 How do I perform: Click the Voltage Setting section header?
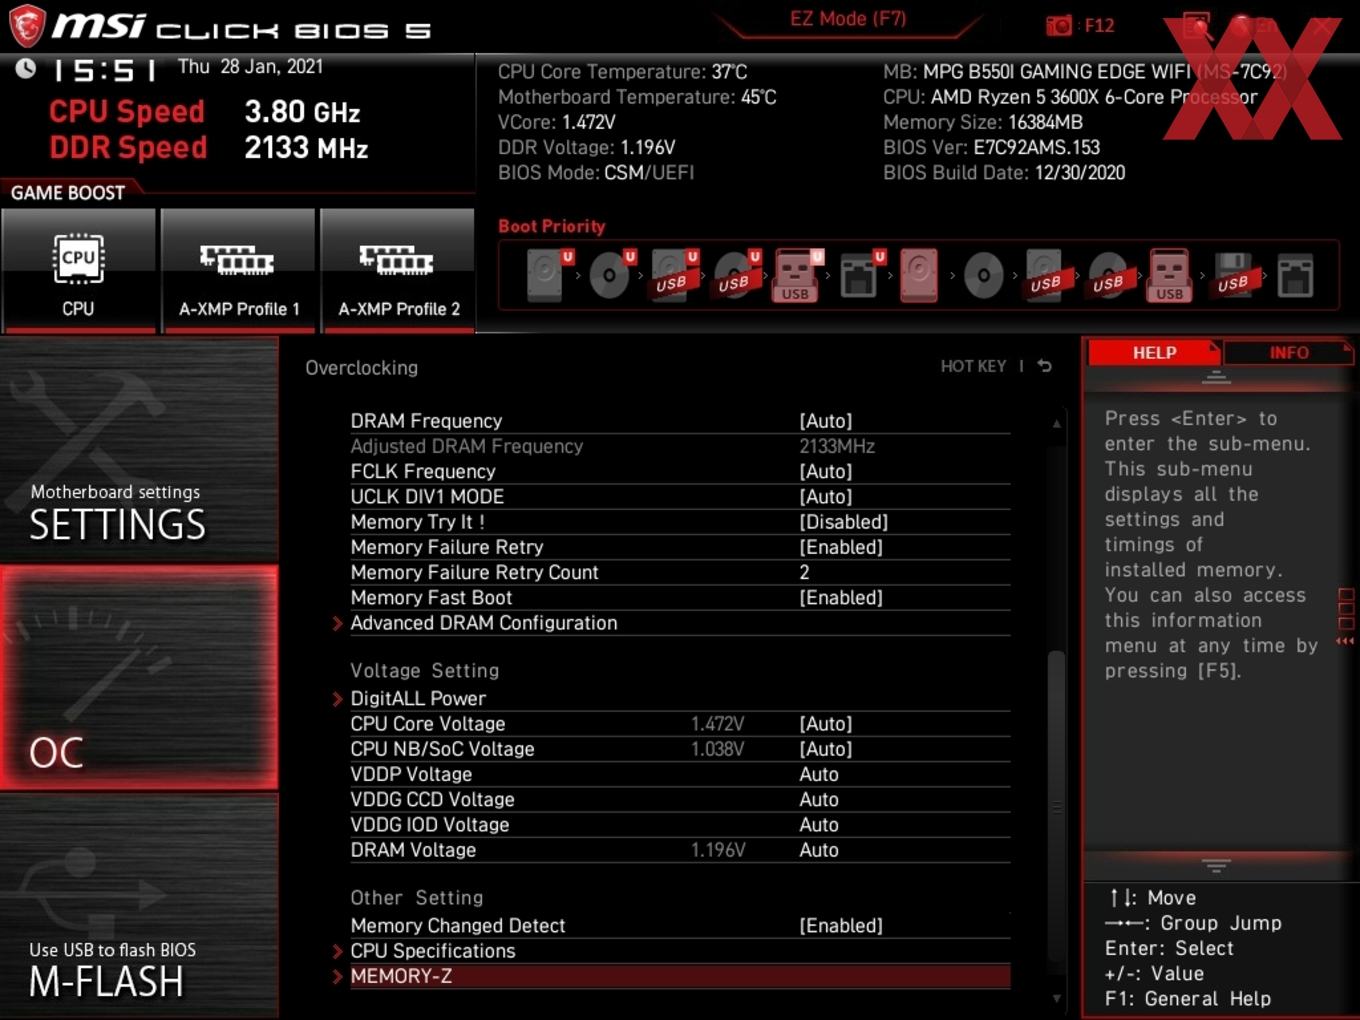pyautogui.click(x=424, y=671)
